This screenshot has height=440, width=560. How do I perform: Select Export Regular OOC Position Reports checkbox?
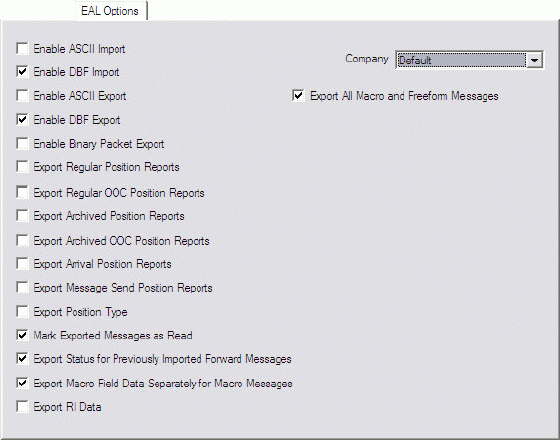(22, 192)
